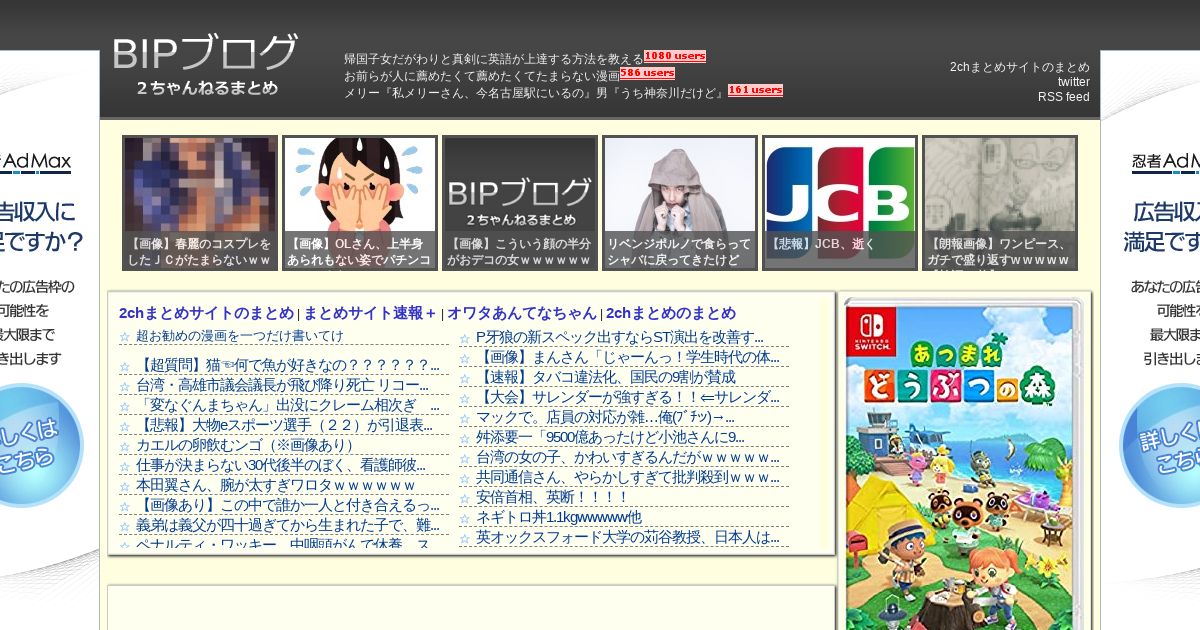Open この中で誰か一人と付き合える headline
Image resolution: width=1200 pixels, height=630 pixels.
coord(288,505)
